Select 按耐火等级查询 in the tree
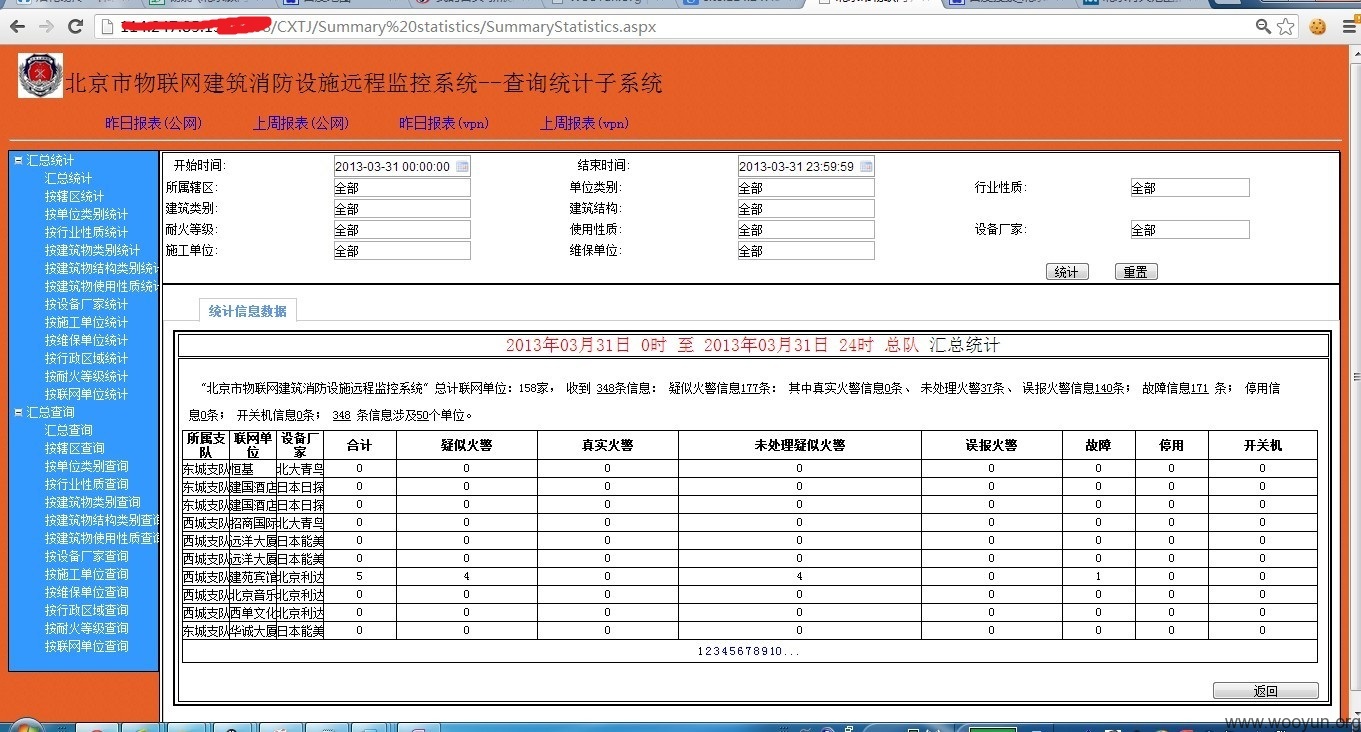This screenshot has width=1361, height=732. [x=86, y=628]
